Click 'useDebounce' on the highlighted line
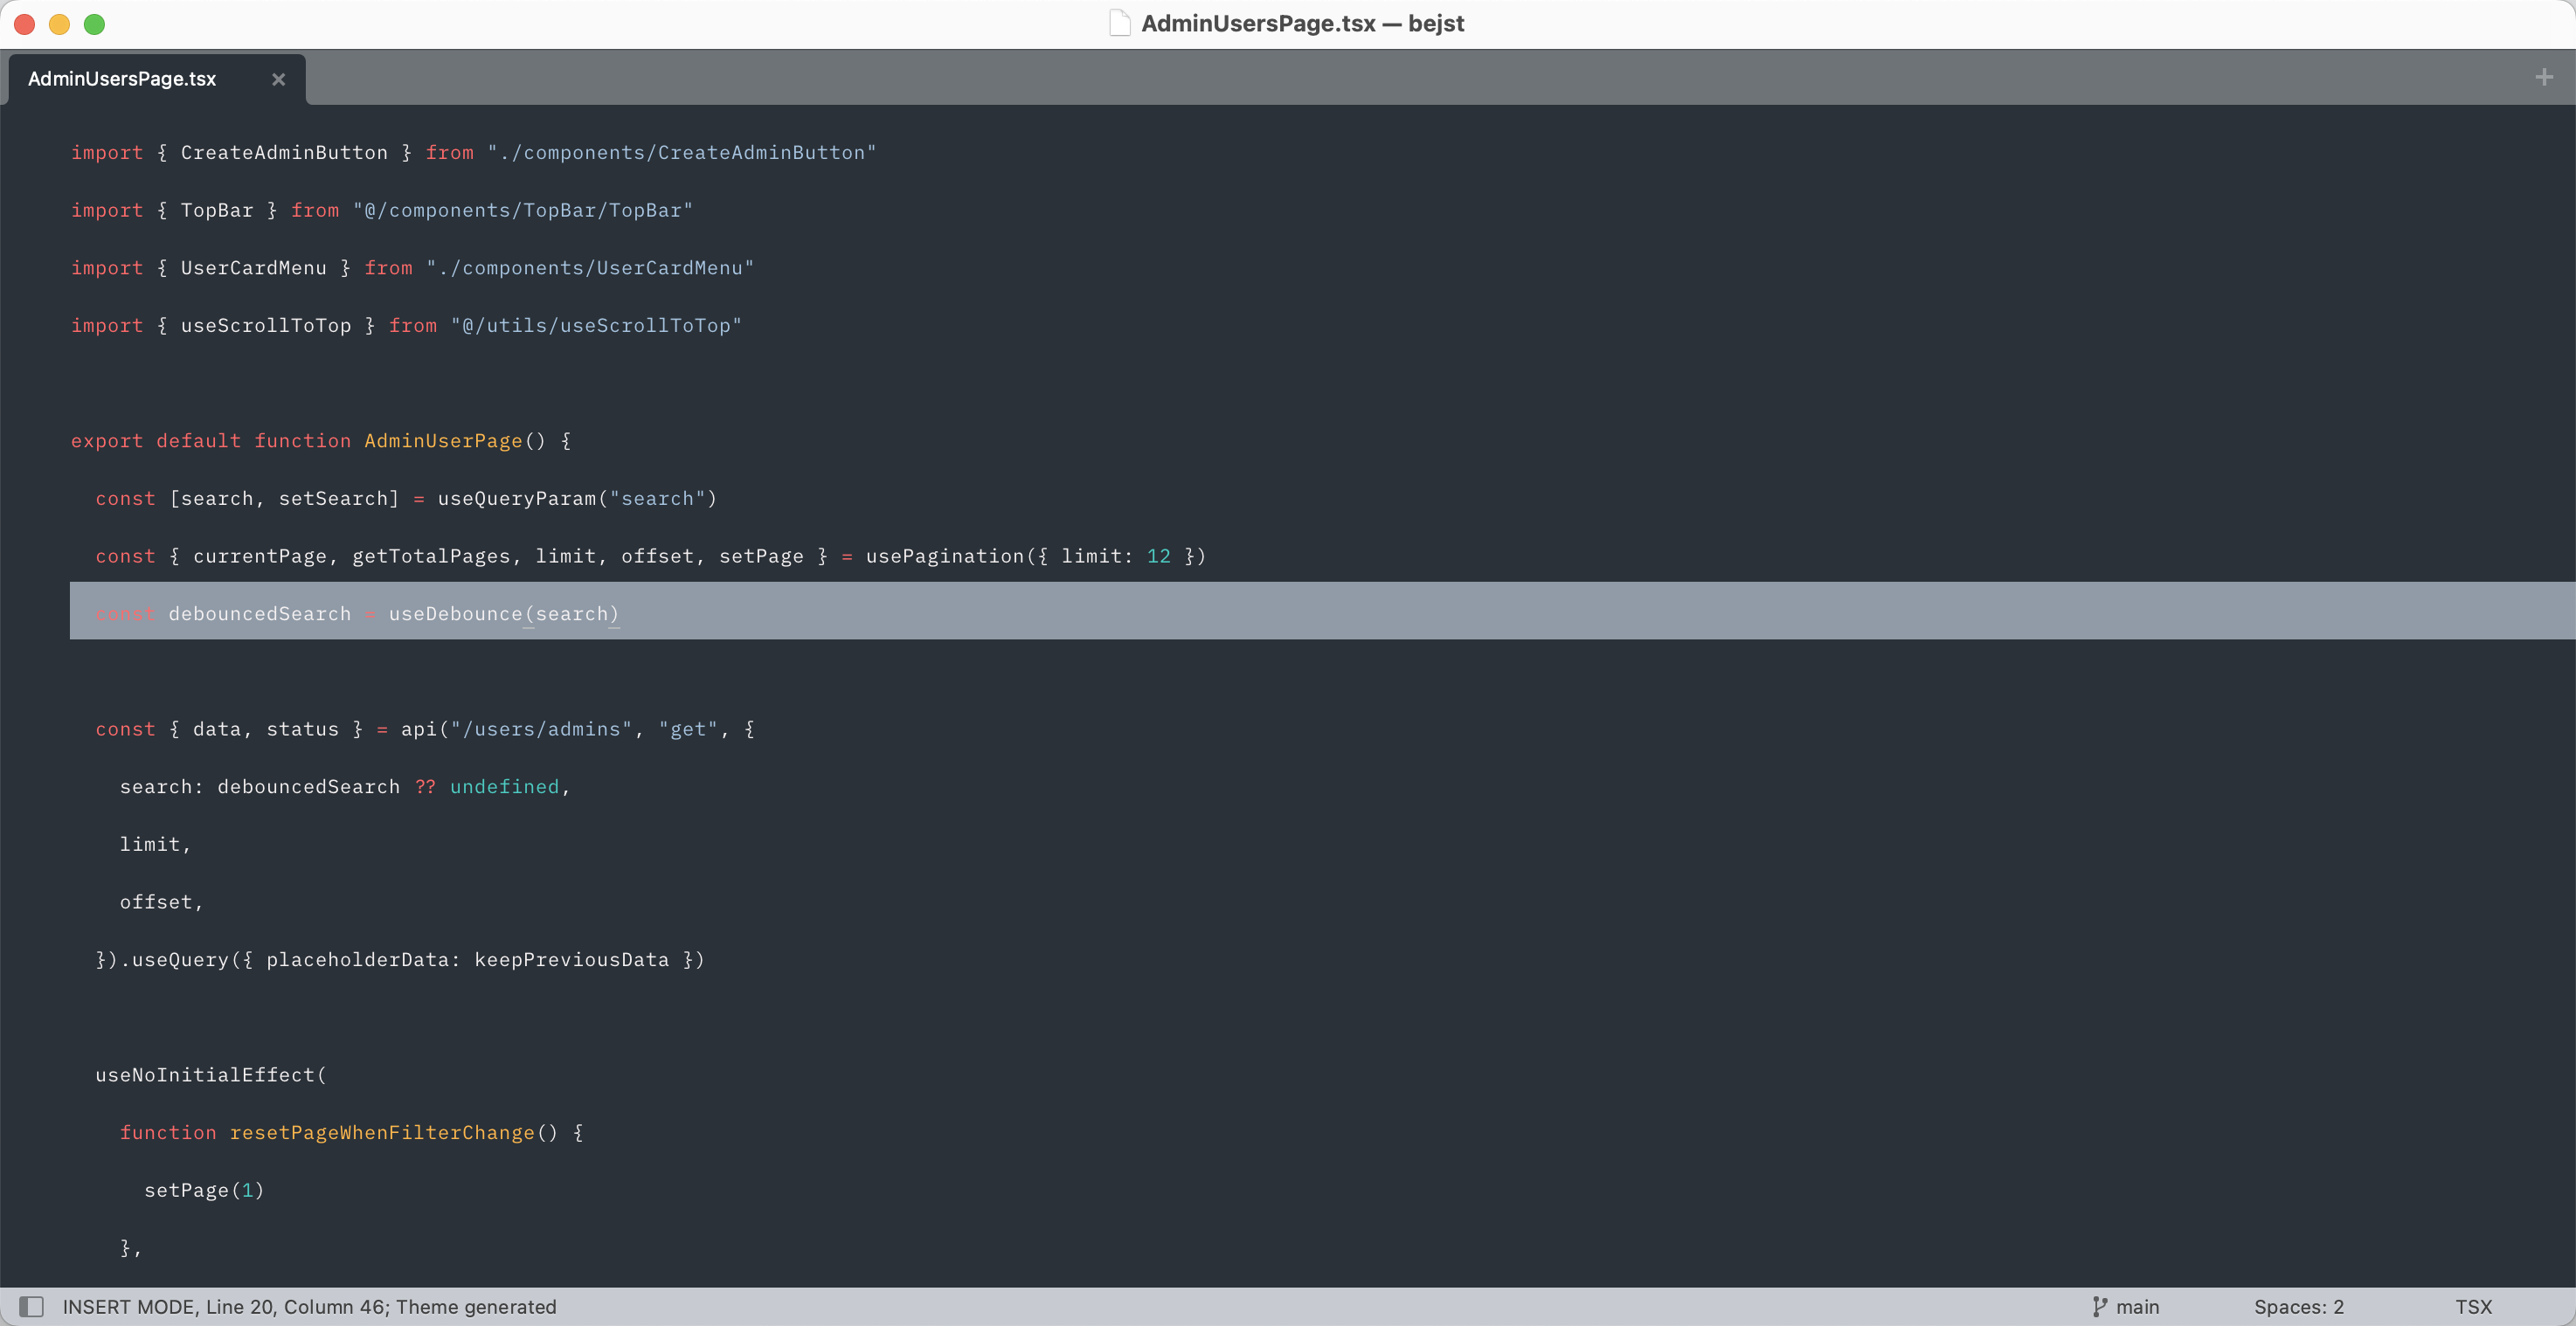The height and width of the screenshot is (1326, 2576). point(455,614)
